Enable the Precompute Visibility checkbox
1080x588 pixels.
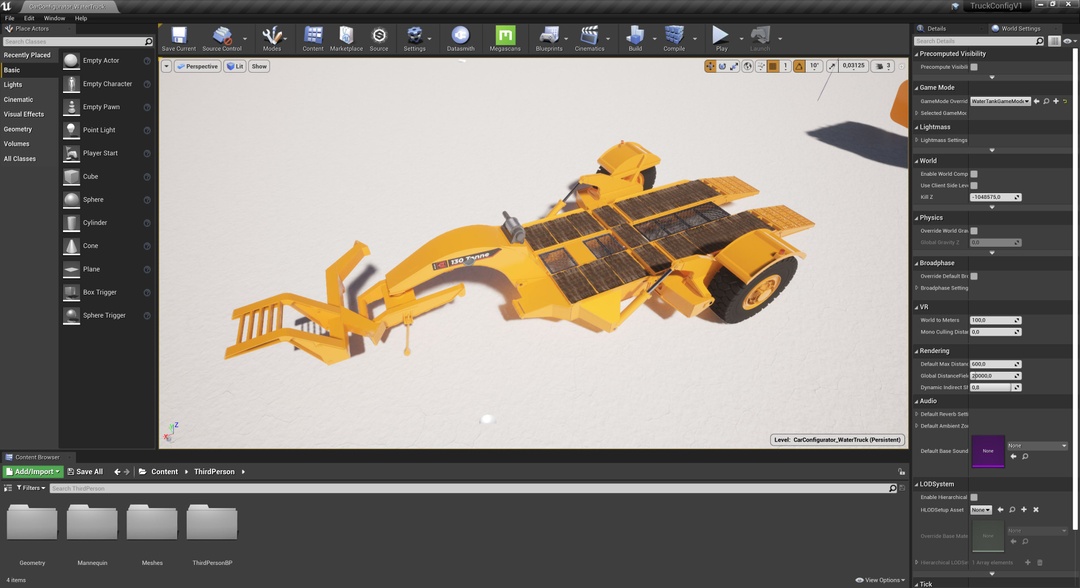pyautogui.click(x=974, y=67)
